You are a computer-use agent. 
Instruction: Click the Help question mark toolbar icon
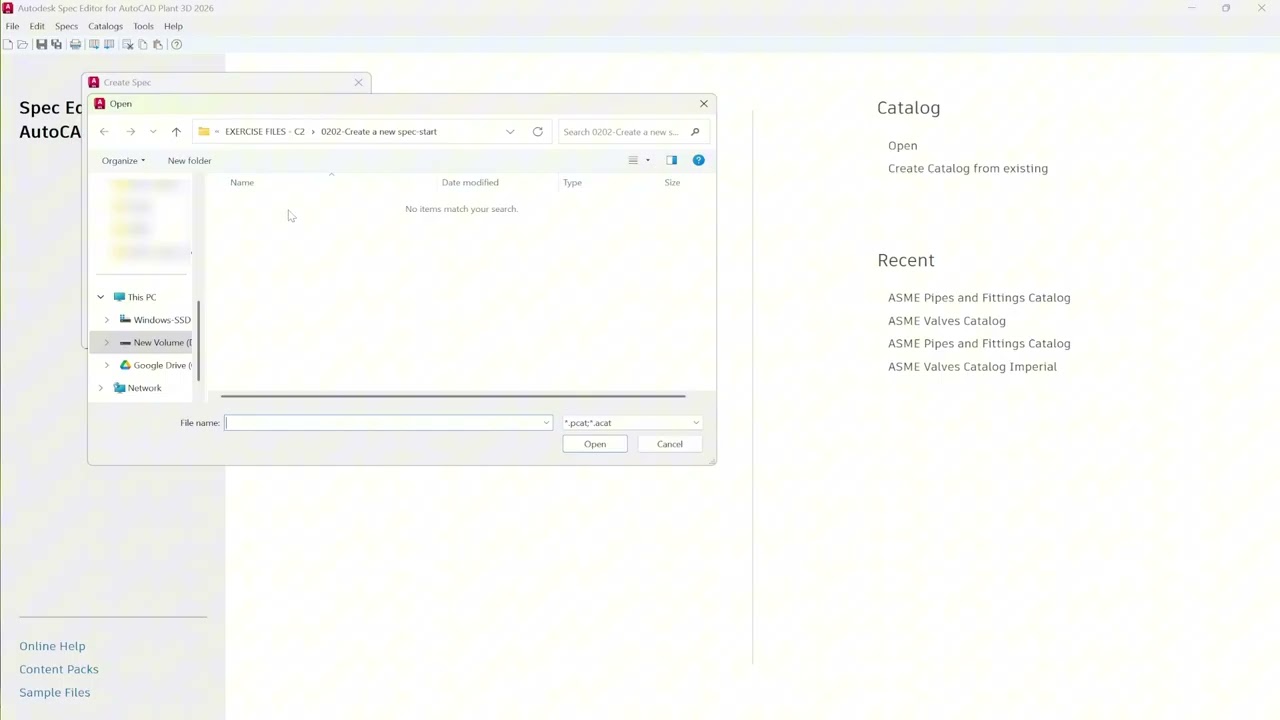pyautogui.click(x=177, y=44)
